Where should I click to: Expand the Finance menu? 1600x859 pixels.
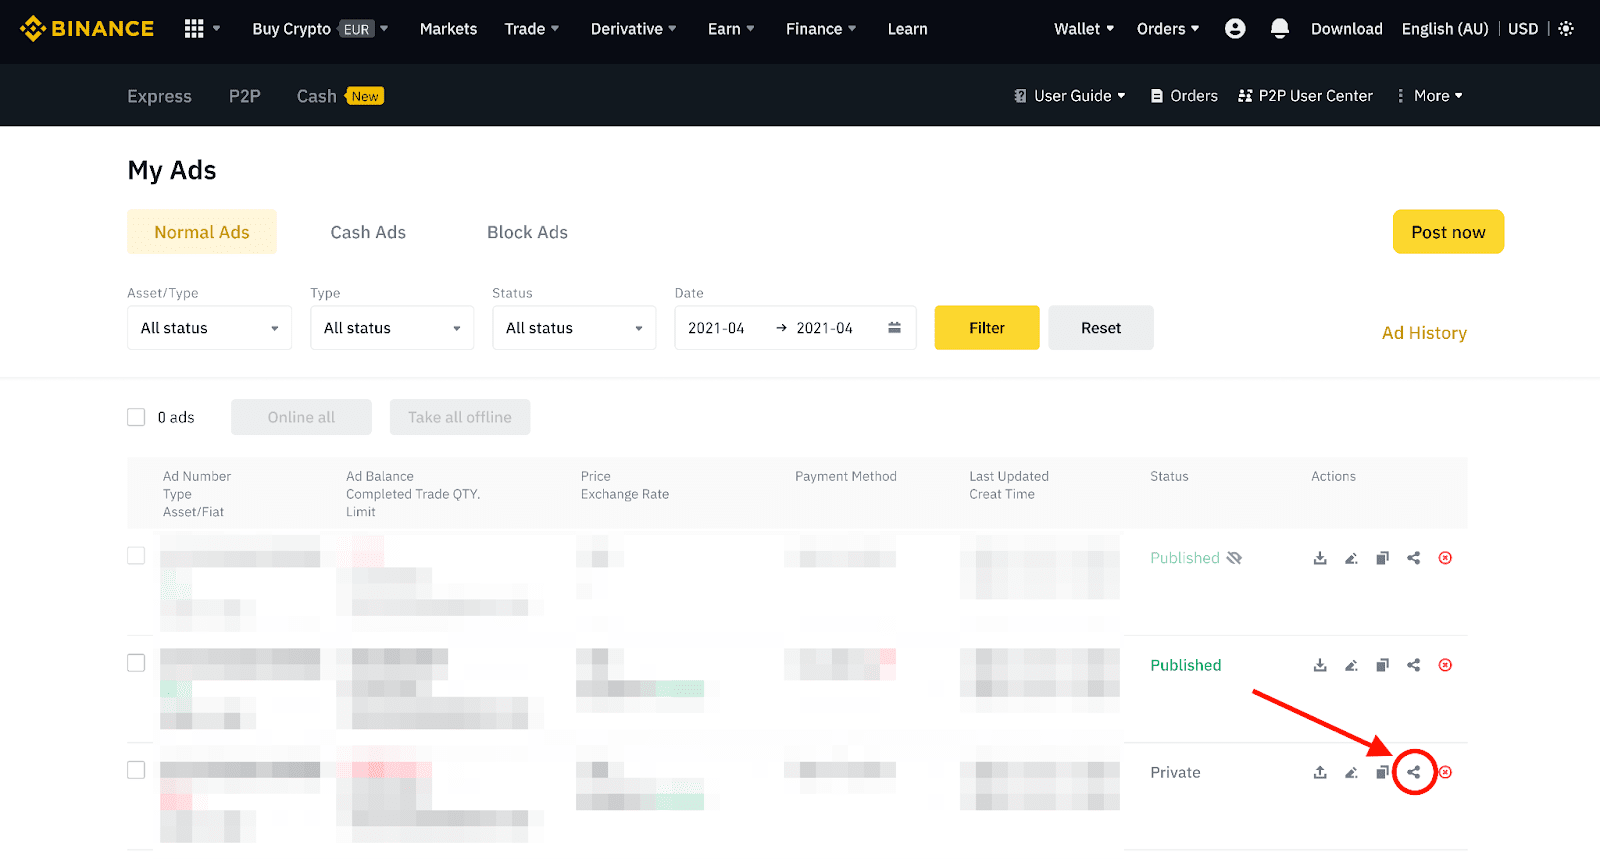821,29
